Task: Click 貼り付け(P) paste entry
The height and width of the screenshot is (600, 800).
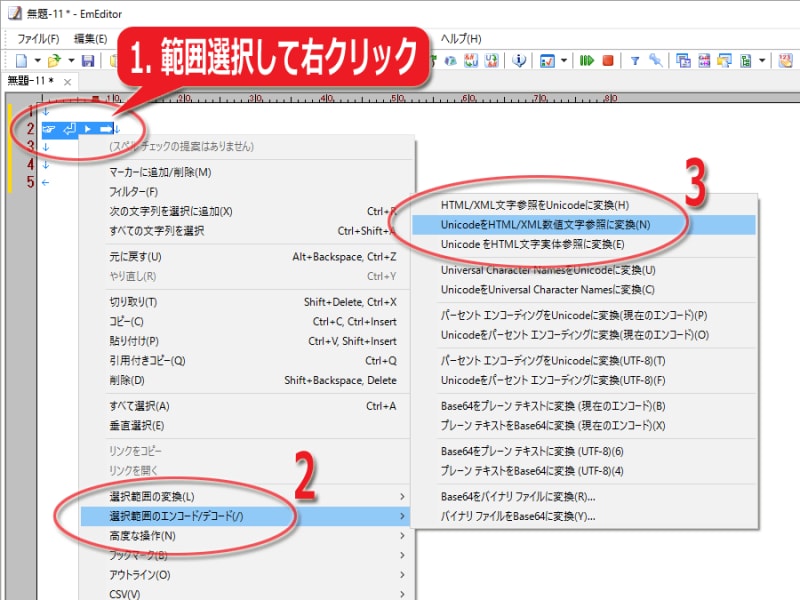Action: tap(246, 341)
